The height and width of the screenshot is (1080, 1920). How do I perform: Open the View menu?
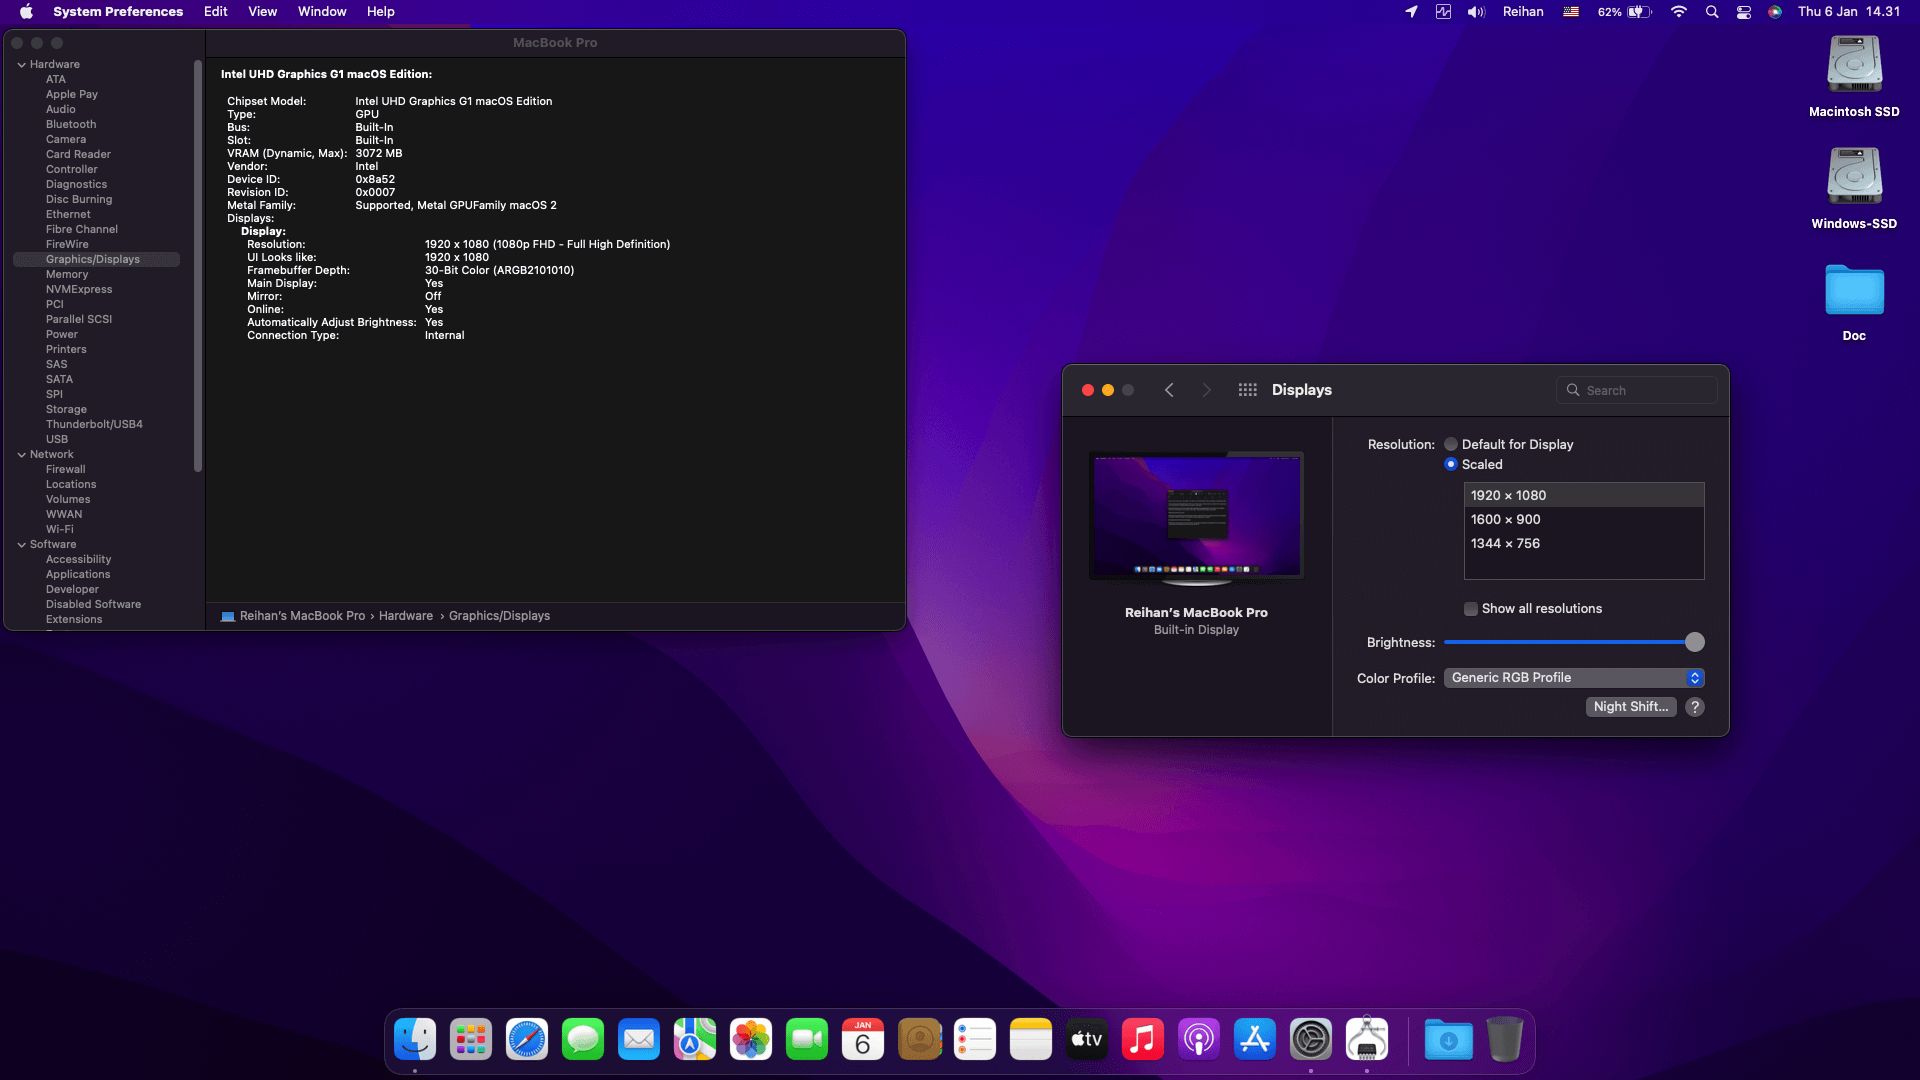point(263,12)
